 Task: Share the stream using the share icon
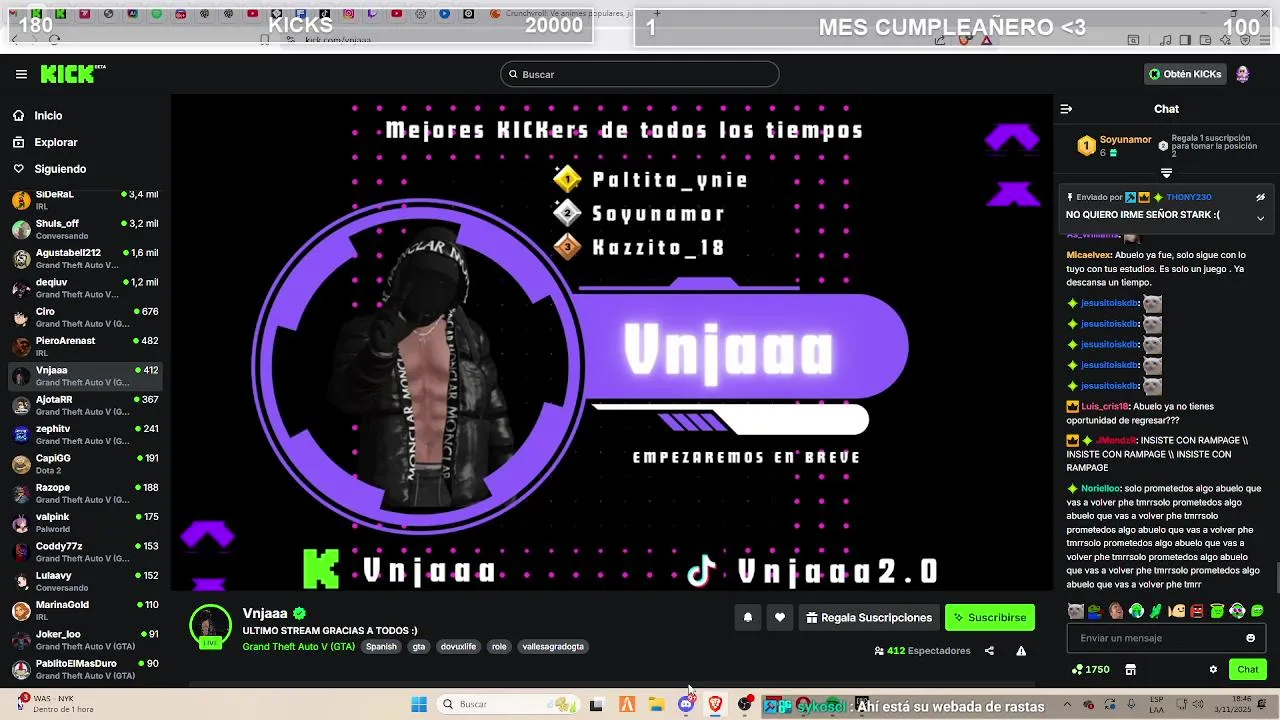pyautogui.click(x=989, y=651)
